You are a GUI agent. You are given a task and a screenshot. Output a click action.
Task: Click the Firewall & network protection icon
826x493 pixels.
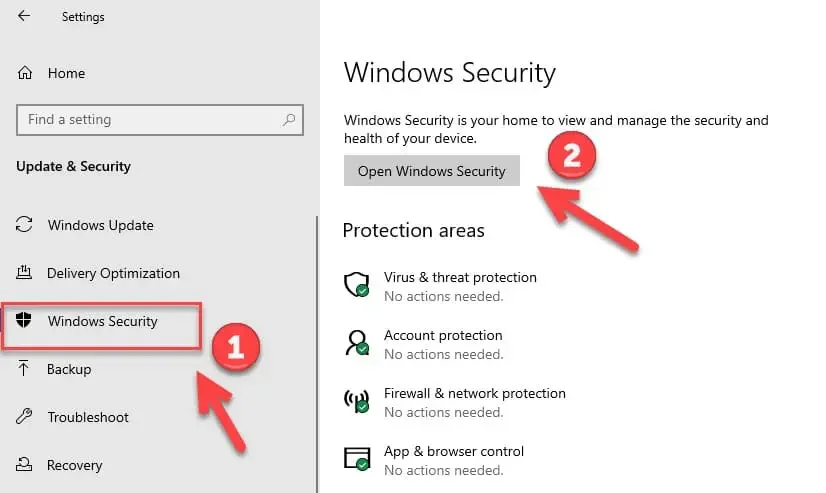356,401
